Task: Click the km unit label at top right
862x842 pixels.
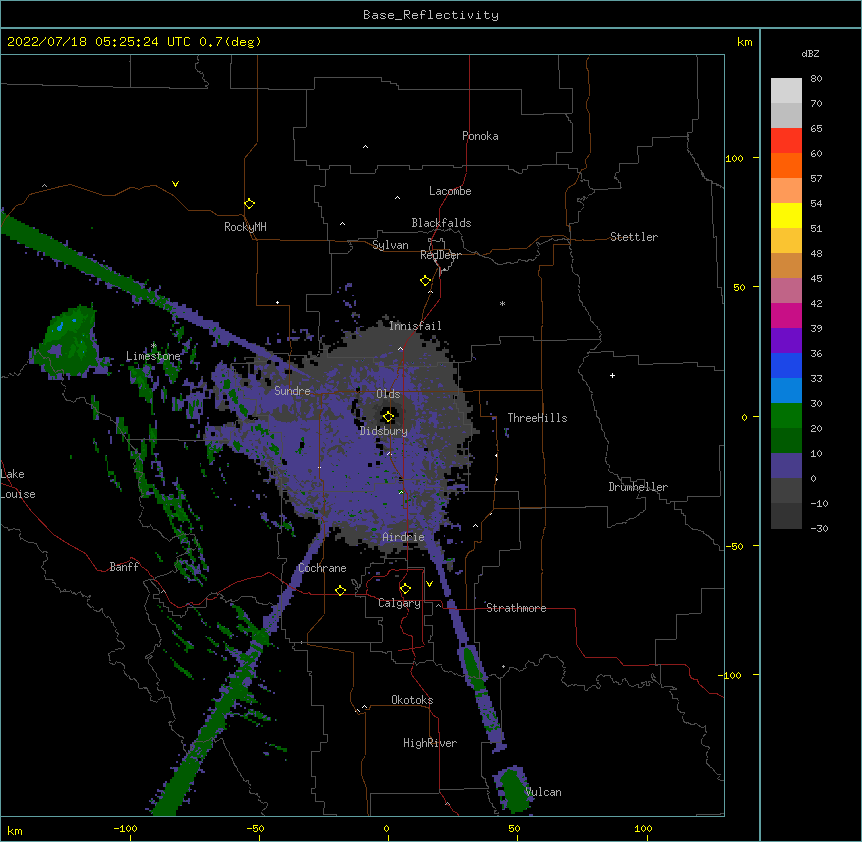Action: pyautogui.click(x=744, y=42)
